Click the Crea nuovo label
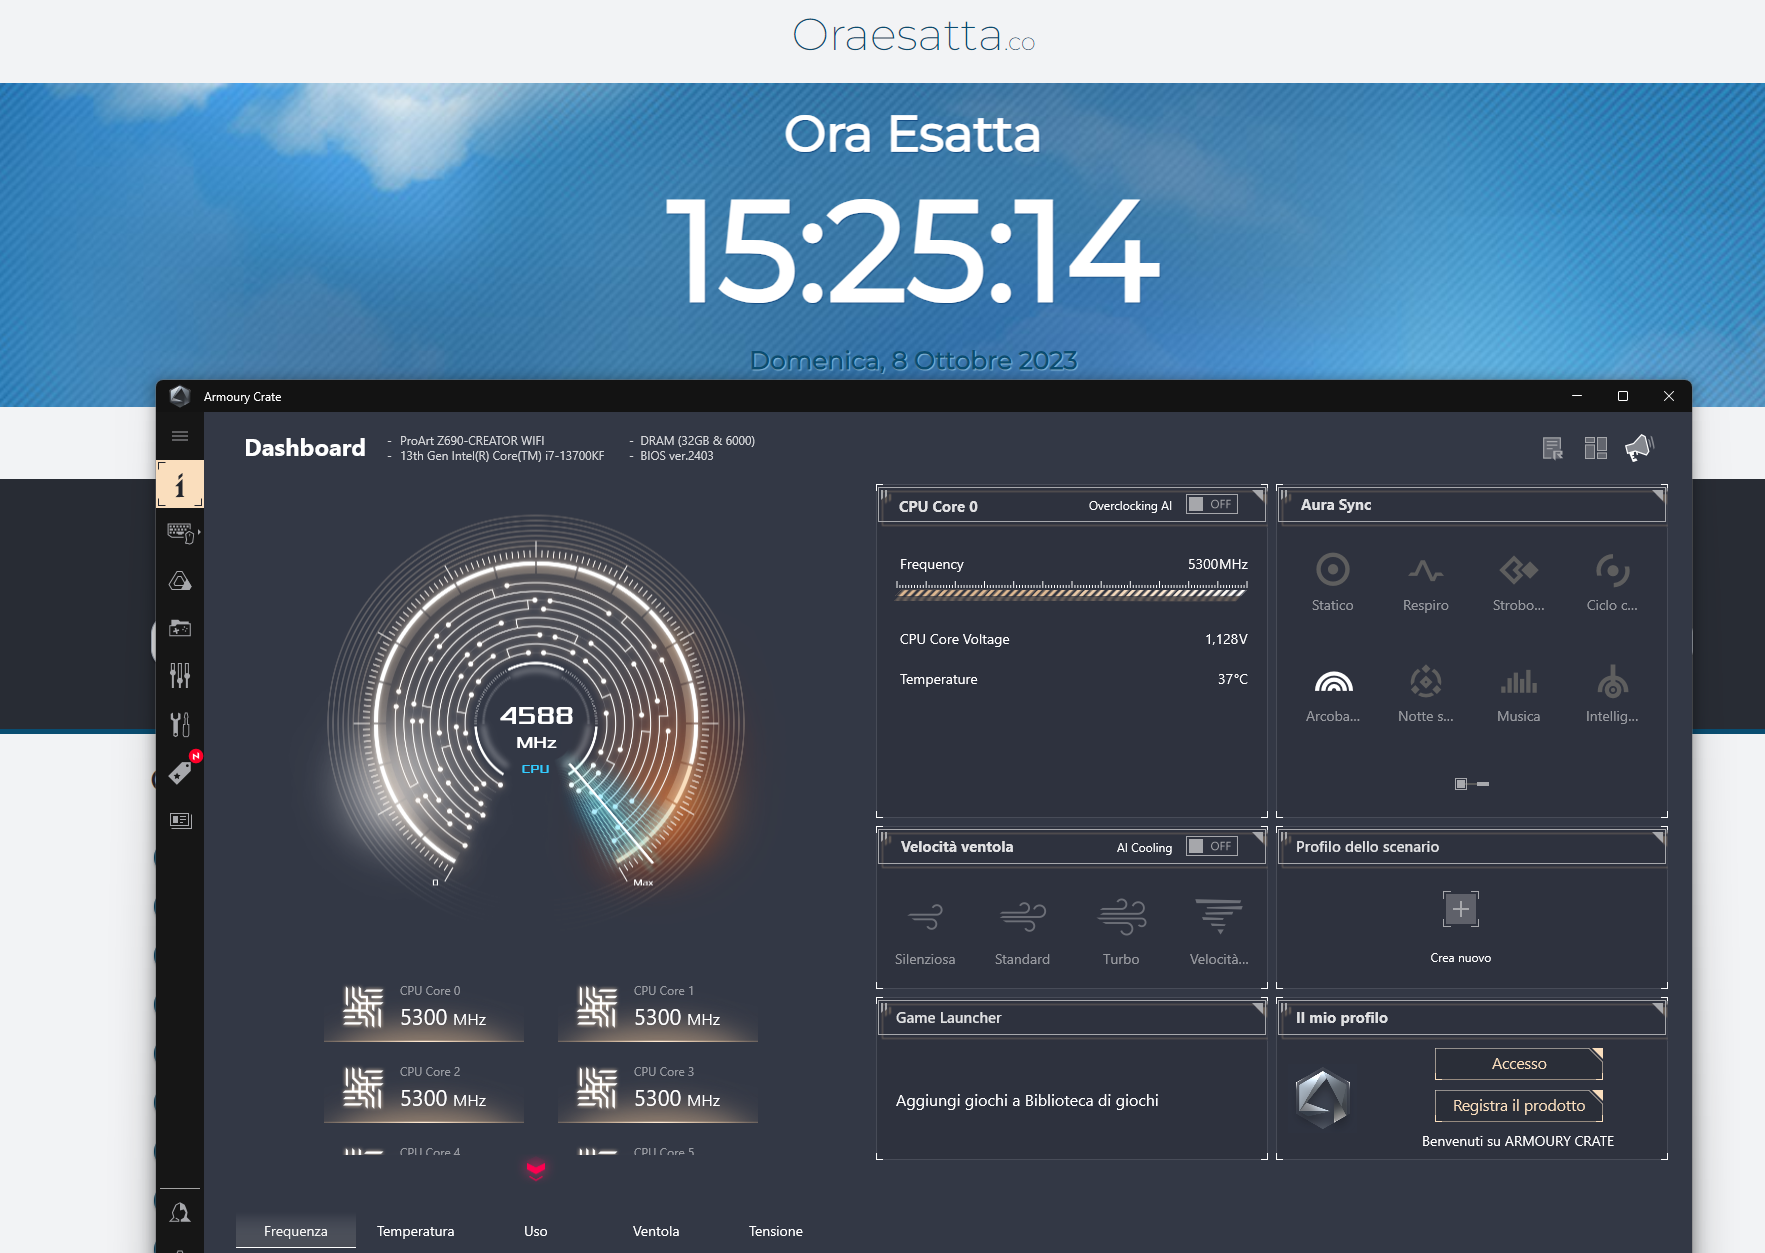 1461,958
